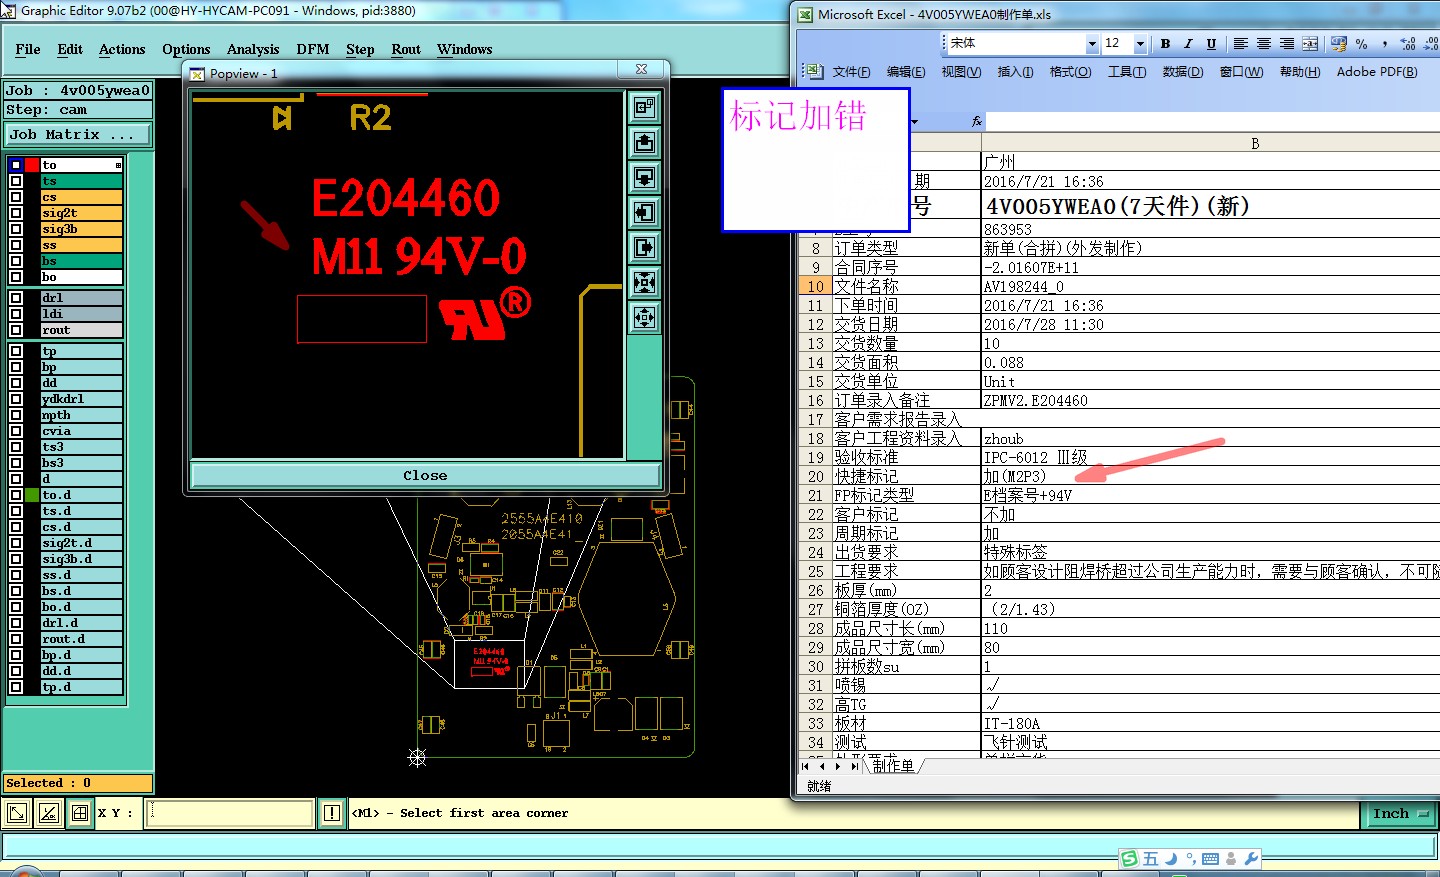The height and width of the screenshot is (877, 1440).
Task: Click the exclamation execute coordinate button
Action: coord(332,813)
